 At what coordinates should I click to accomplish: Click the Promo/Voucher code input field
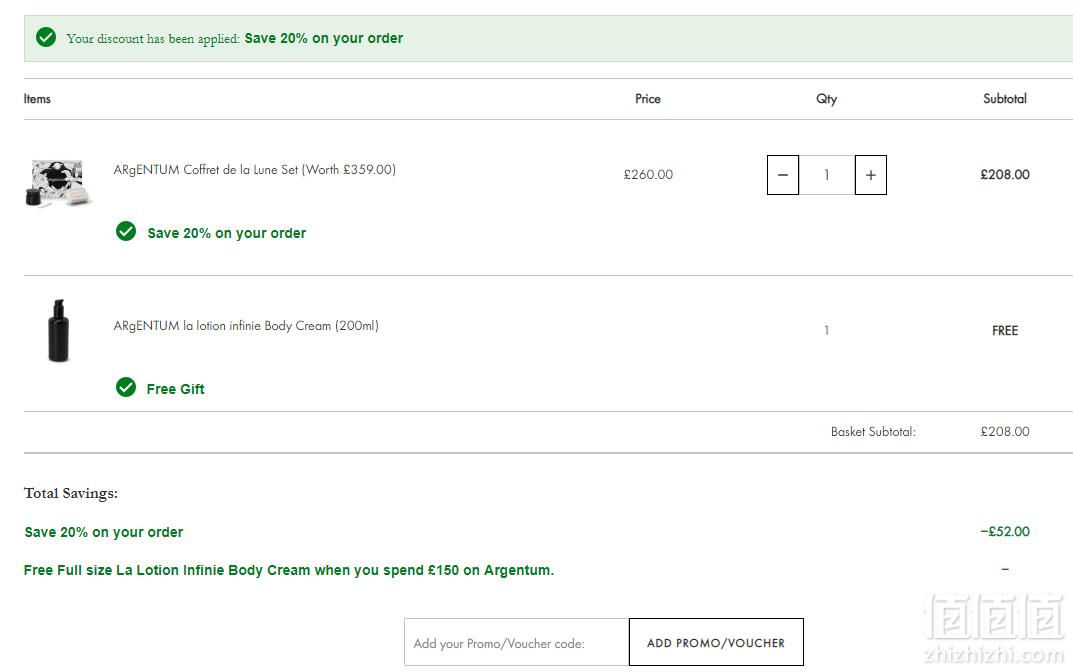pyautogui.click(x=517, y=643)
